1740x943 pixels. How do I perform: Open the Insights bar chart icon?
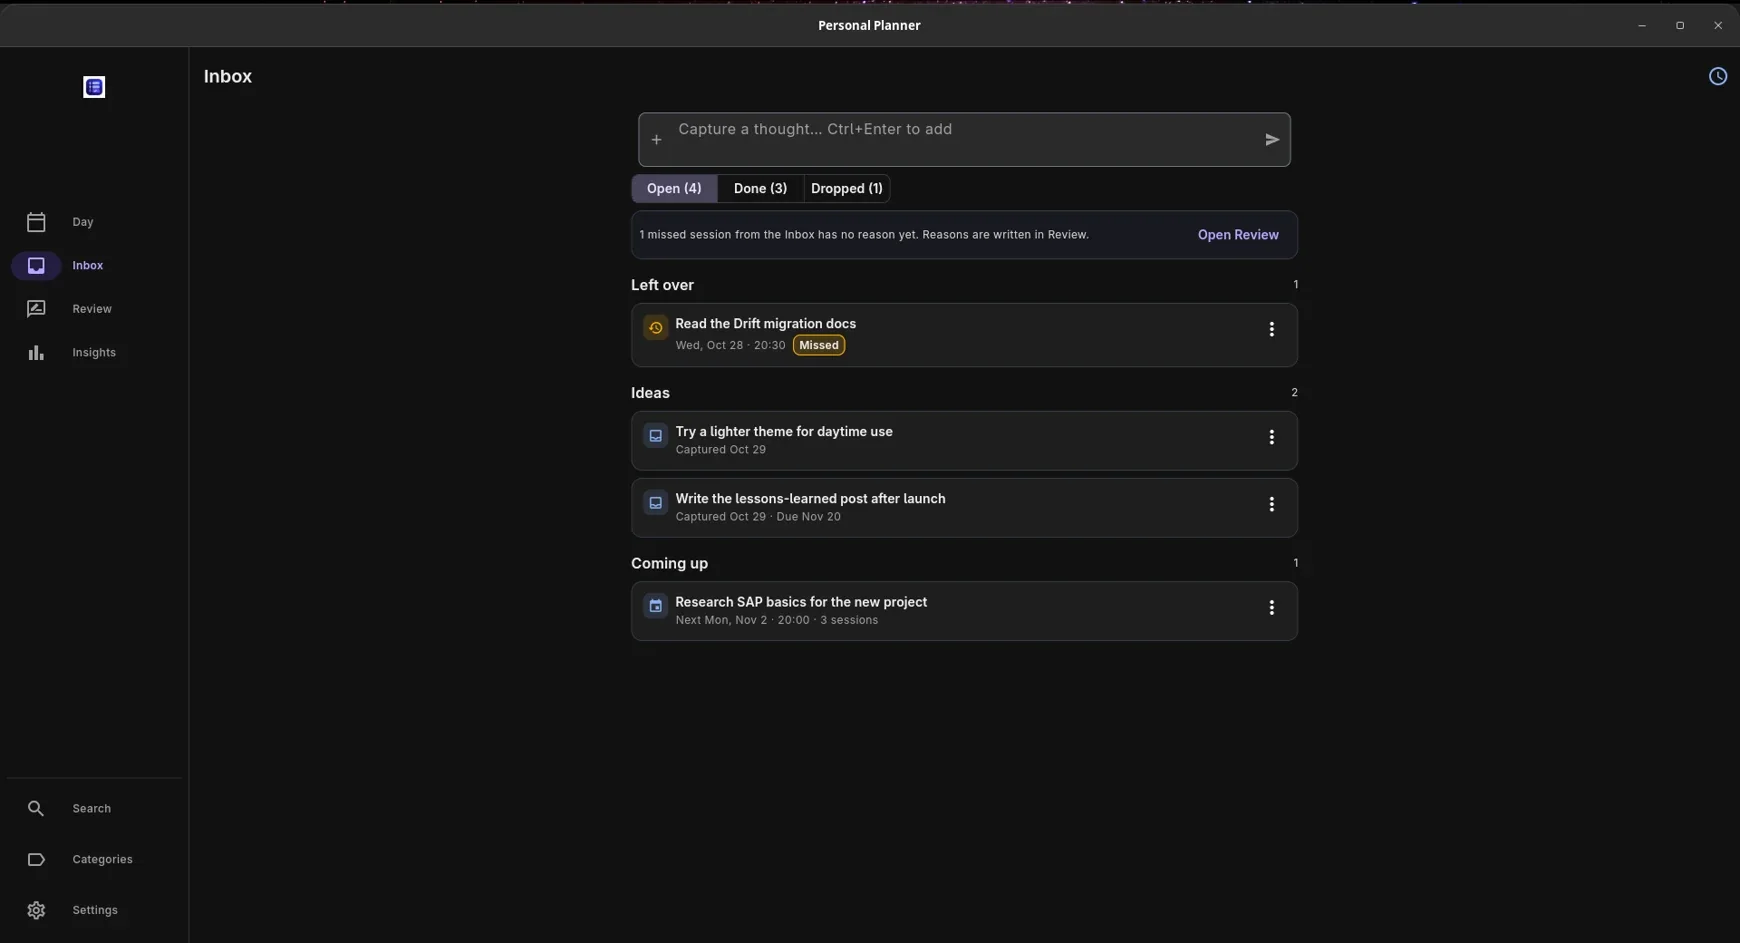click(36, 352)
